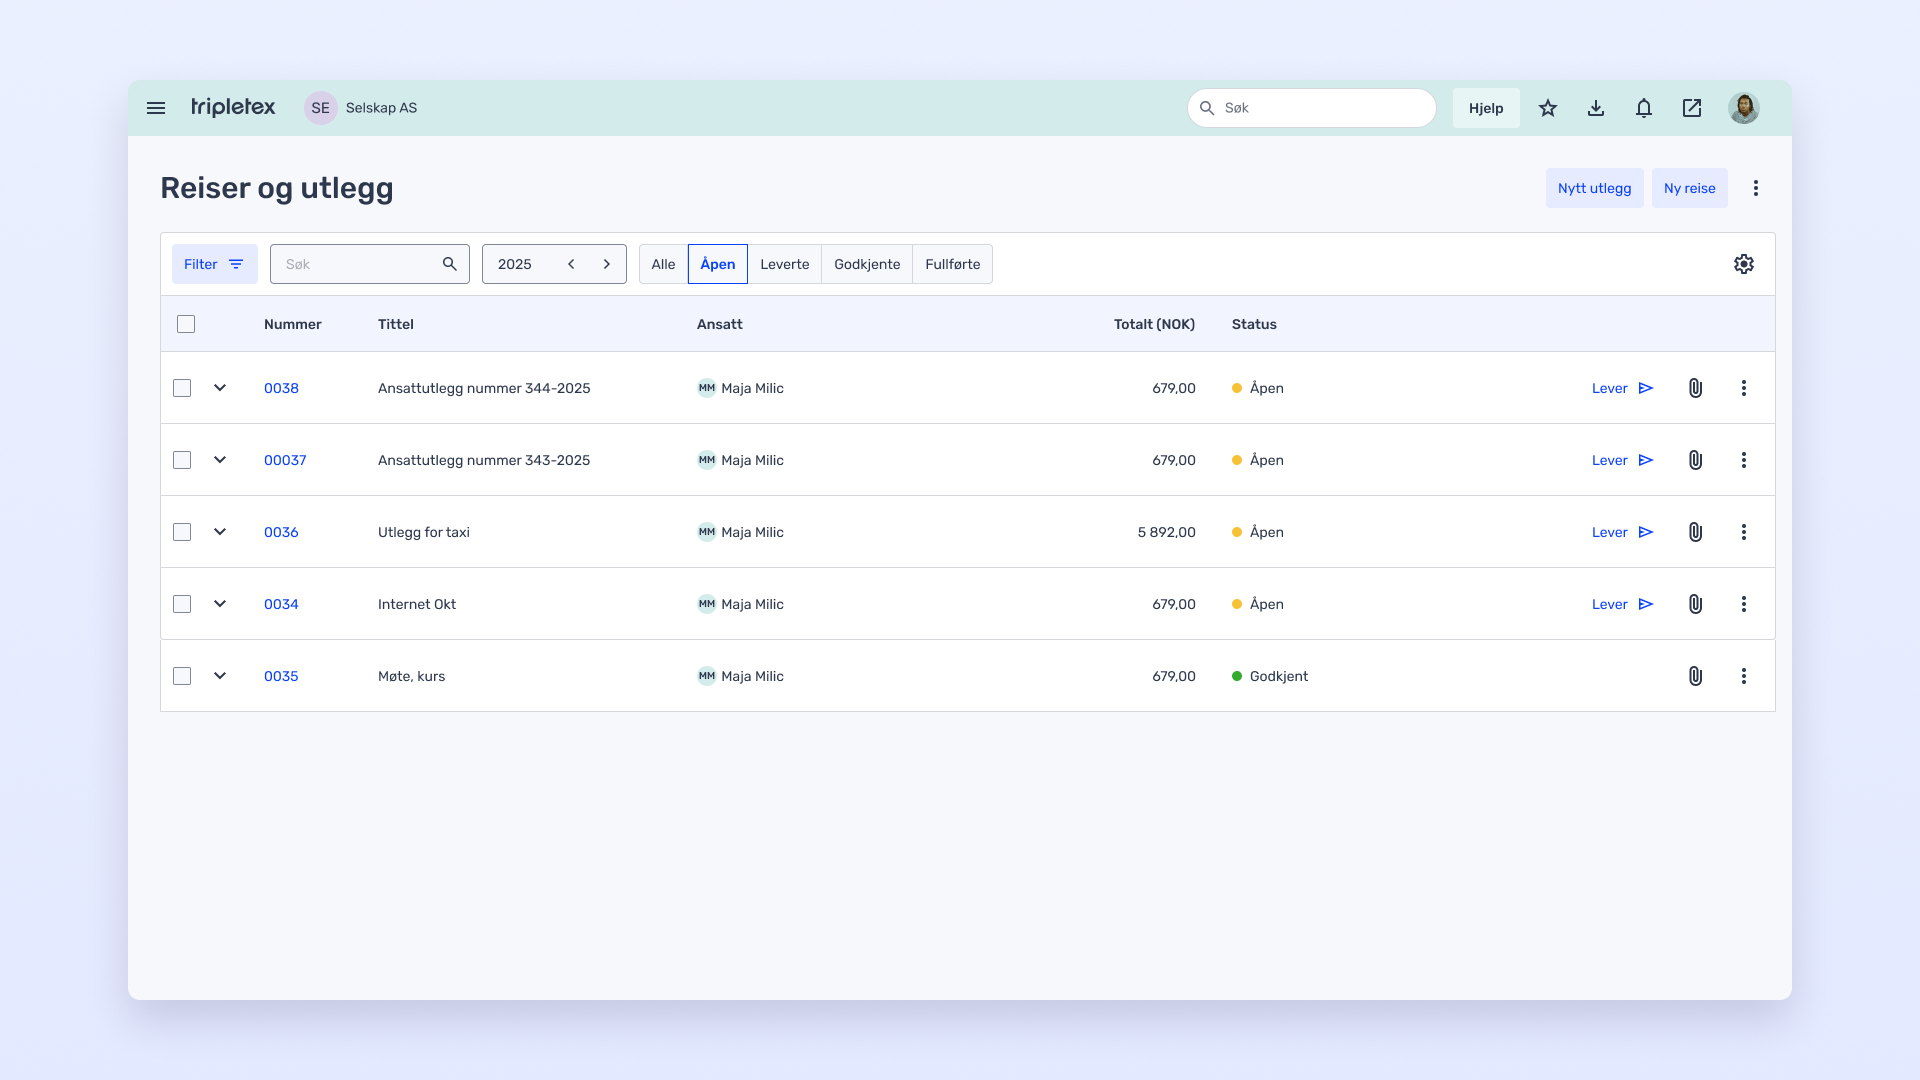The image size is (1920, 1080).
Task: Open attachments for expense 0034
Action: [1696, 604]
